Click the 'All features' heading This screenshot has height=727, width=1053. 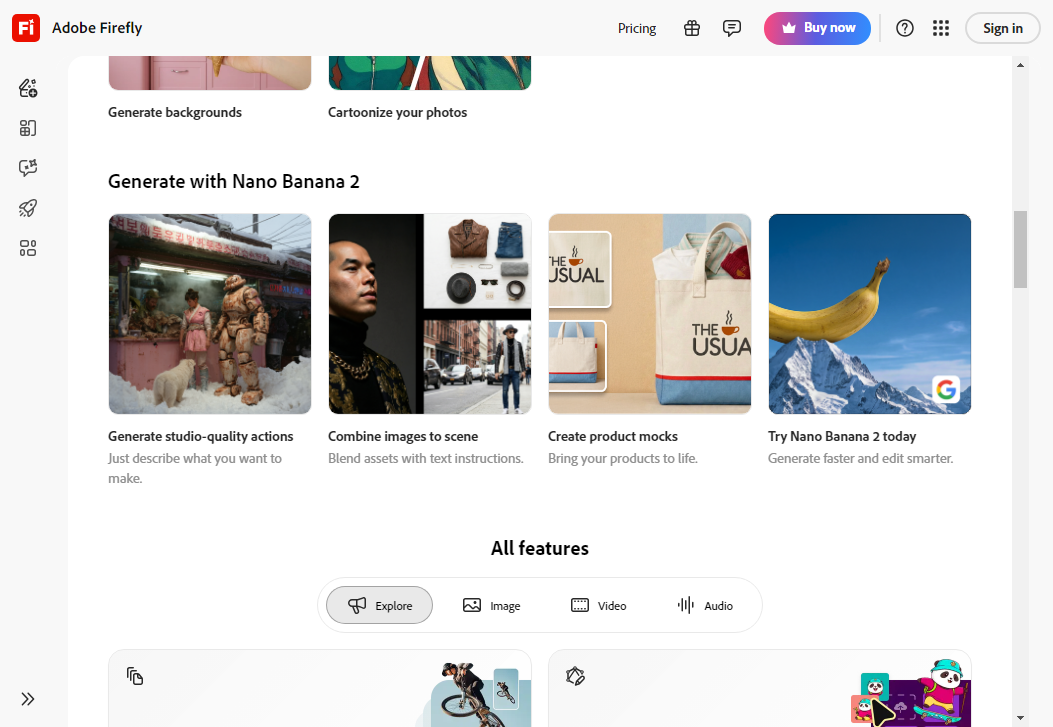[x=540, y=548]
